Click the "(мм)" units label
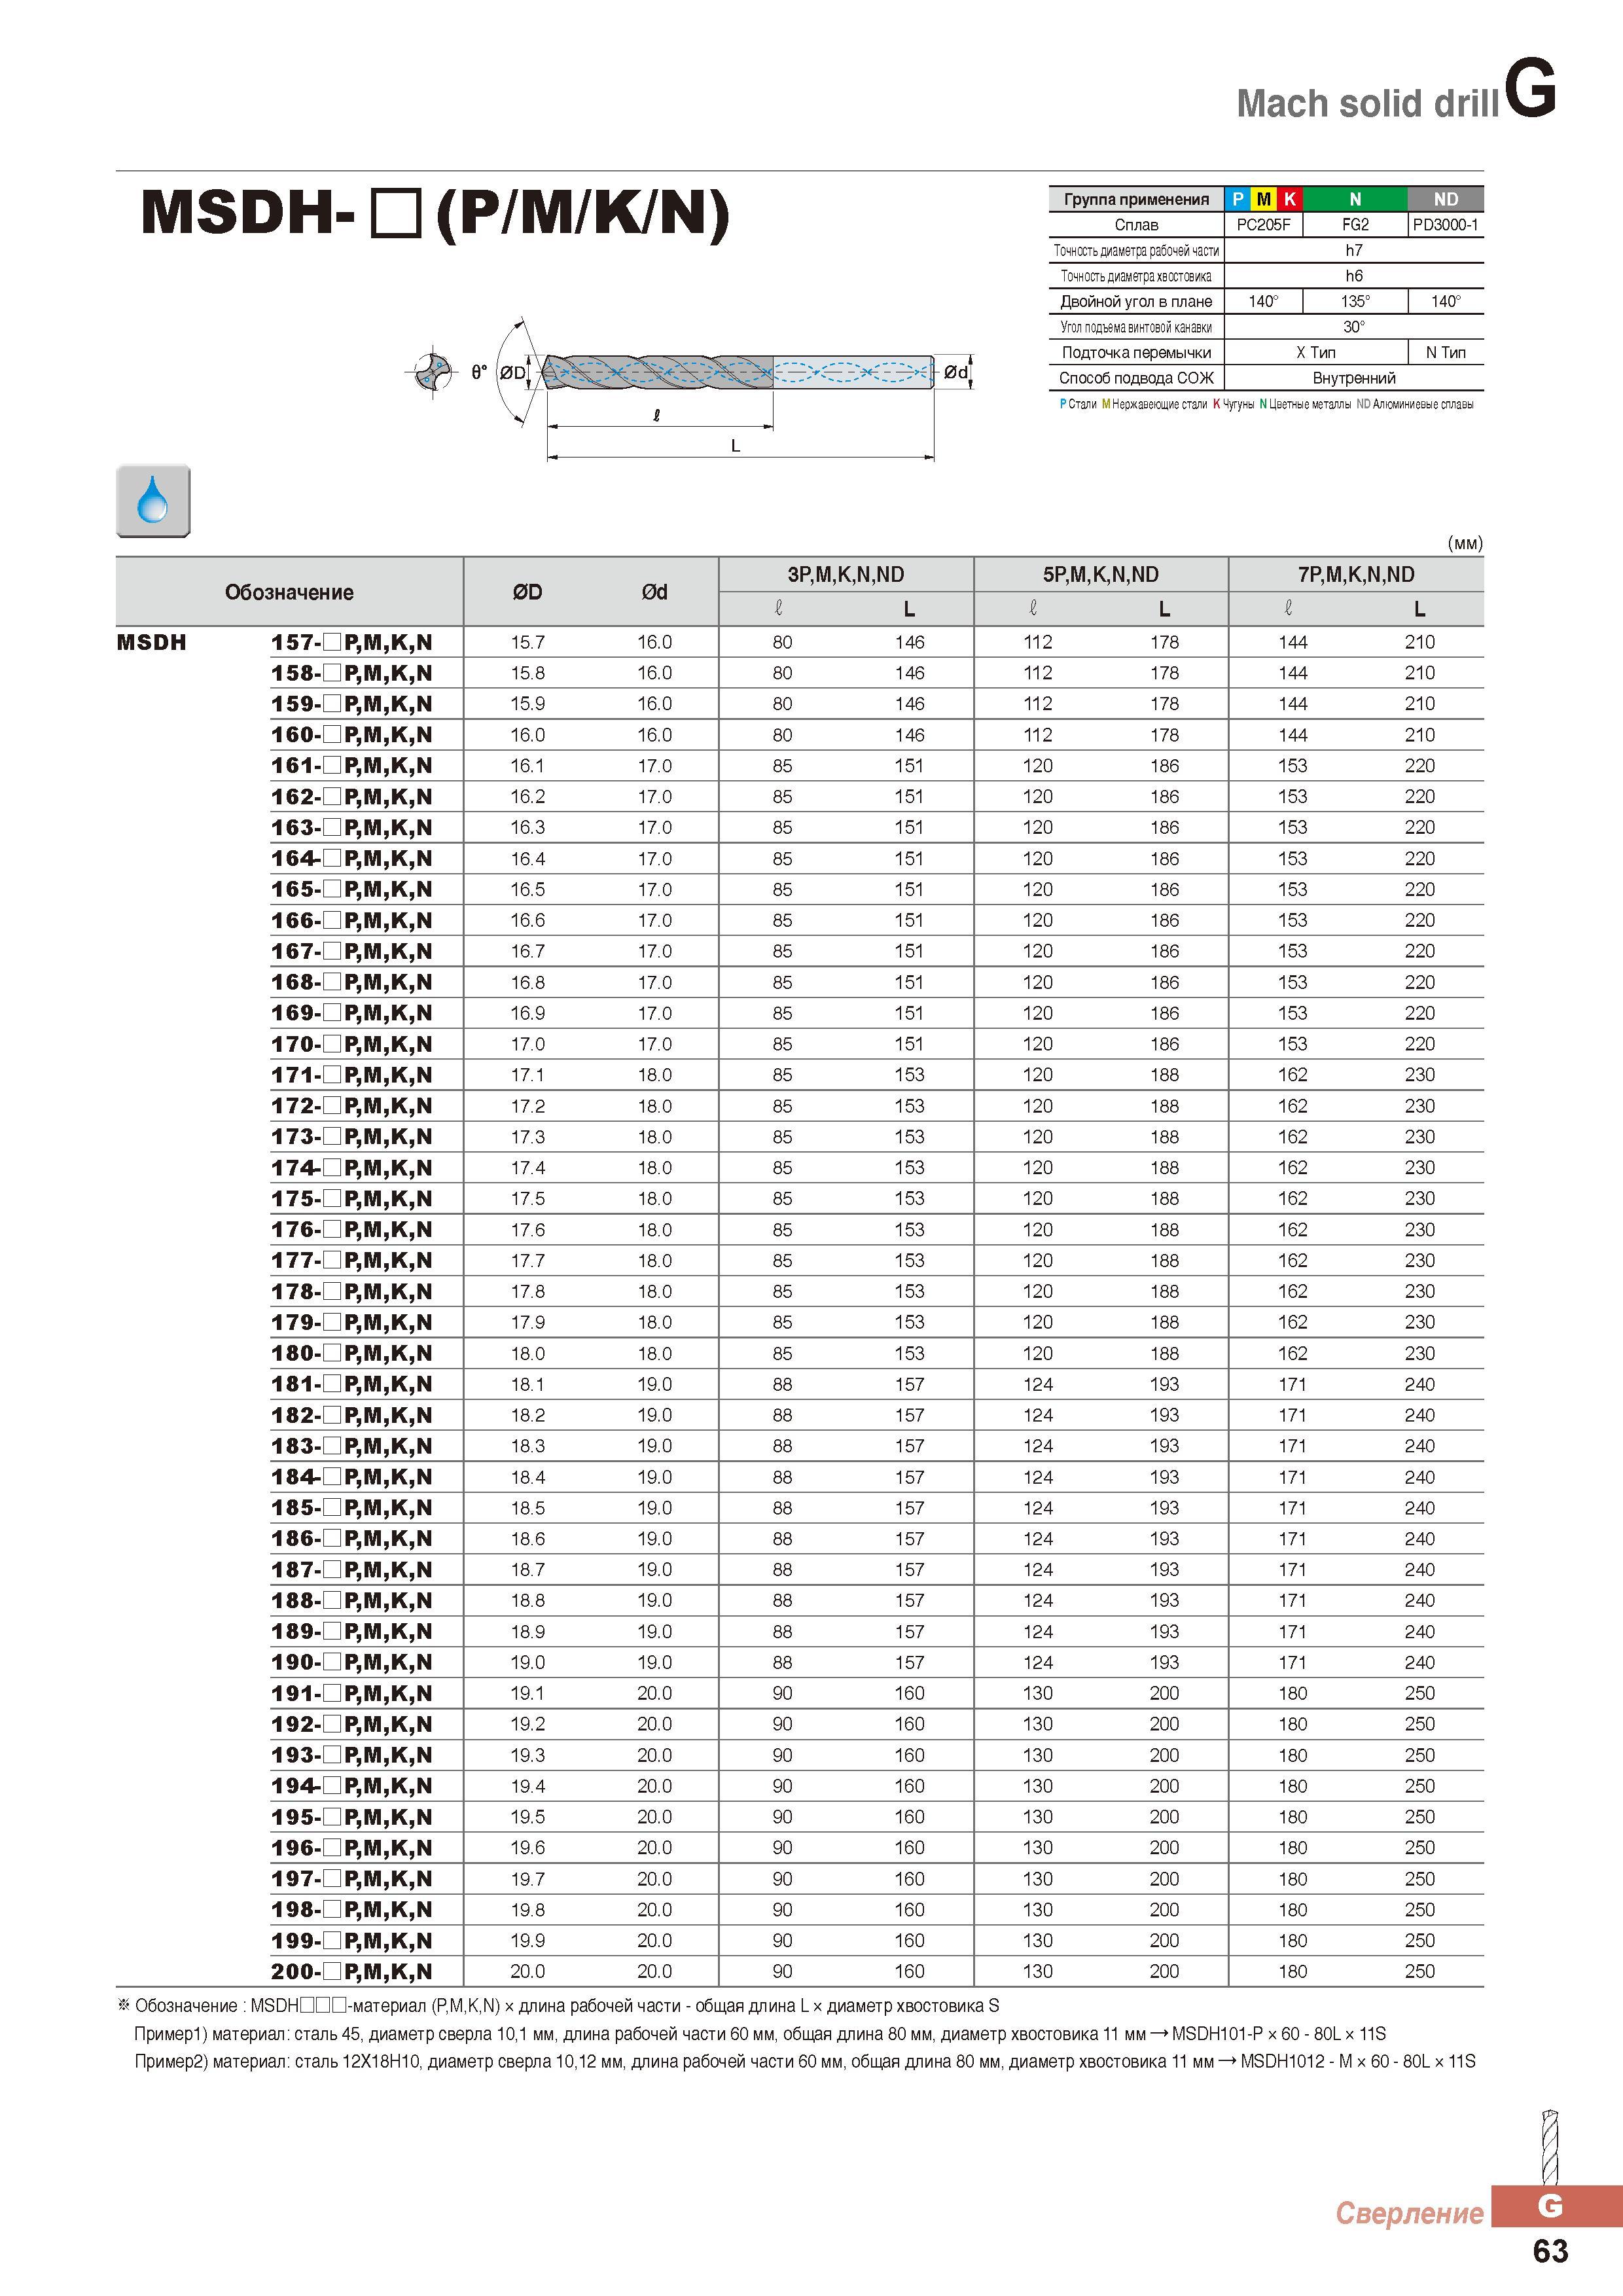The width and height of the screenshot is (1623, 2296). pos(1465,543)
